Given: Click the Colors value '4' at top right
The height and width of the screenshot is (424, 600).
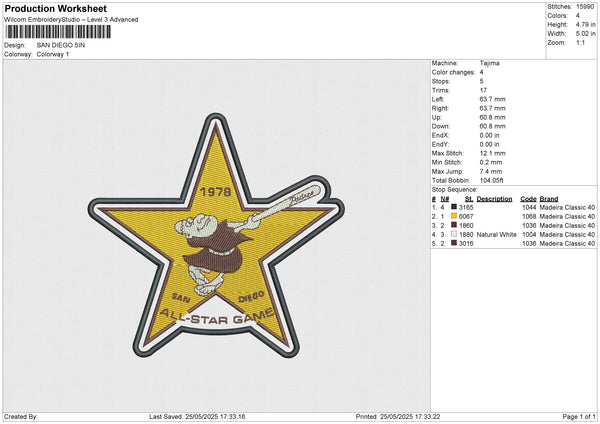Looking at the screenshot, I should [578, 16].
